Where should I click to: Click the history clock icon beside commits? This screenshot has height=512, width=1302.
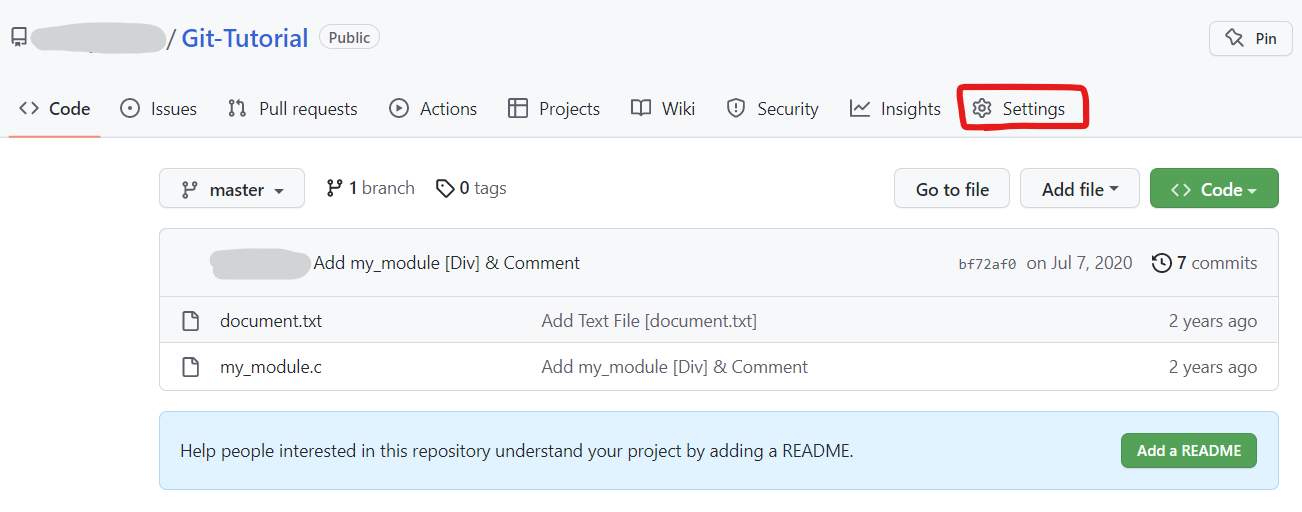click(x=1162, y=263)
